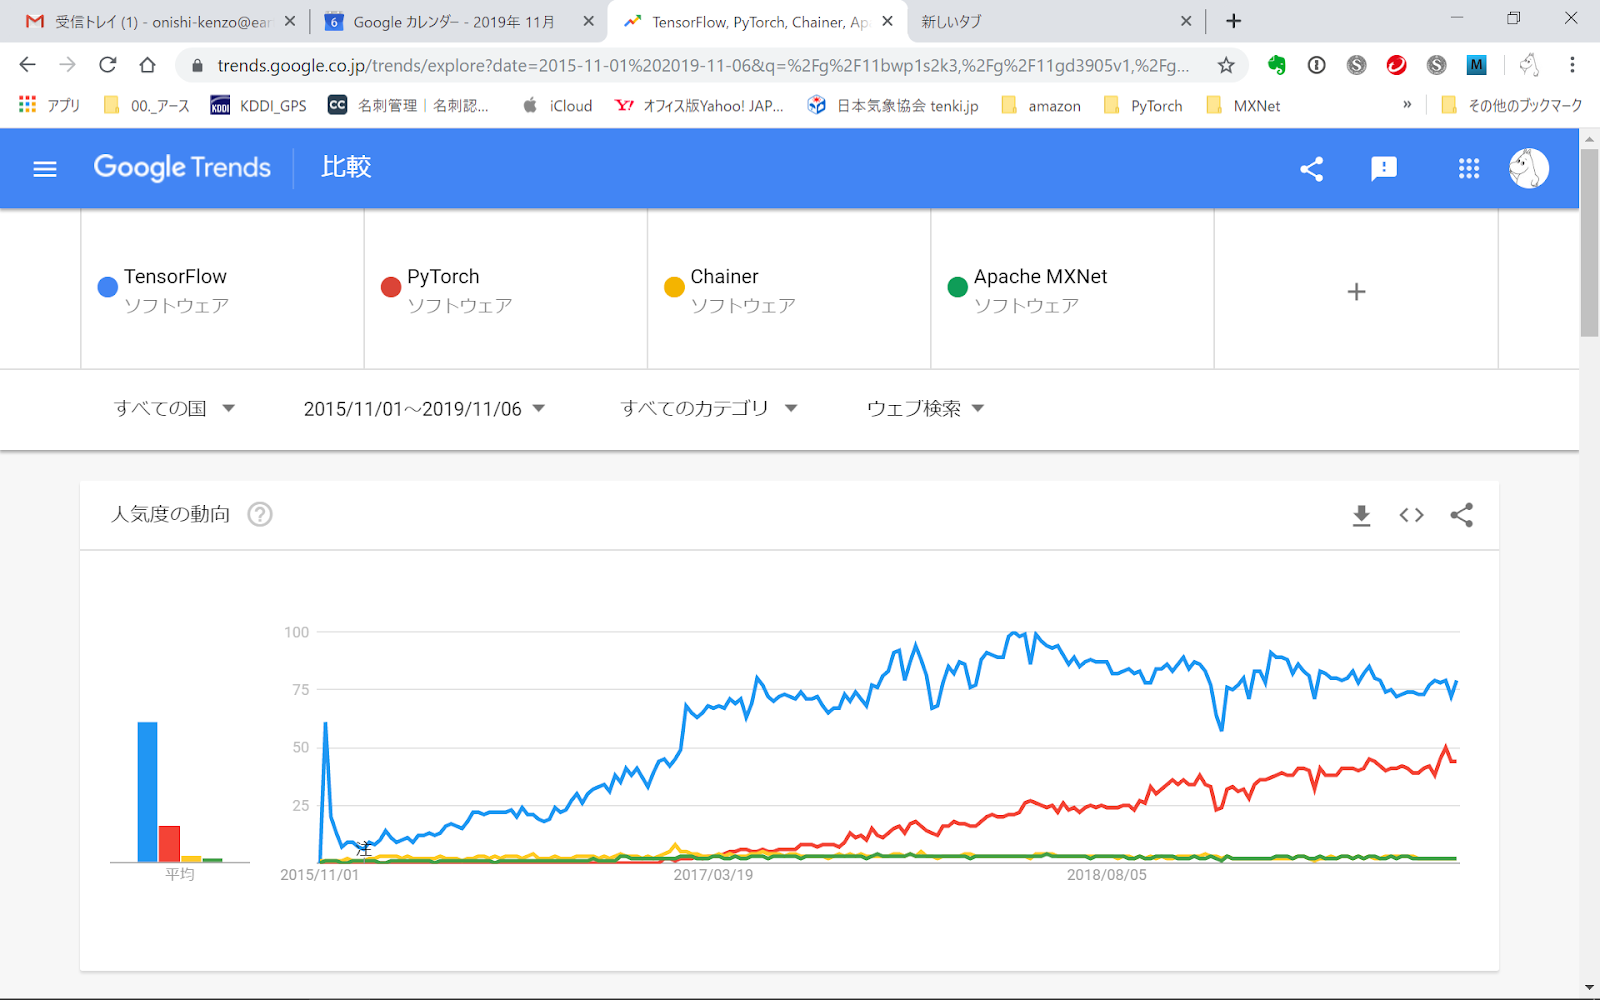Click the red PyTorch average bar
Image resolution: width=1600 pixels, height=1000 pixels.
(169, 844)
